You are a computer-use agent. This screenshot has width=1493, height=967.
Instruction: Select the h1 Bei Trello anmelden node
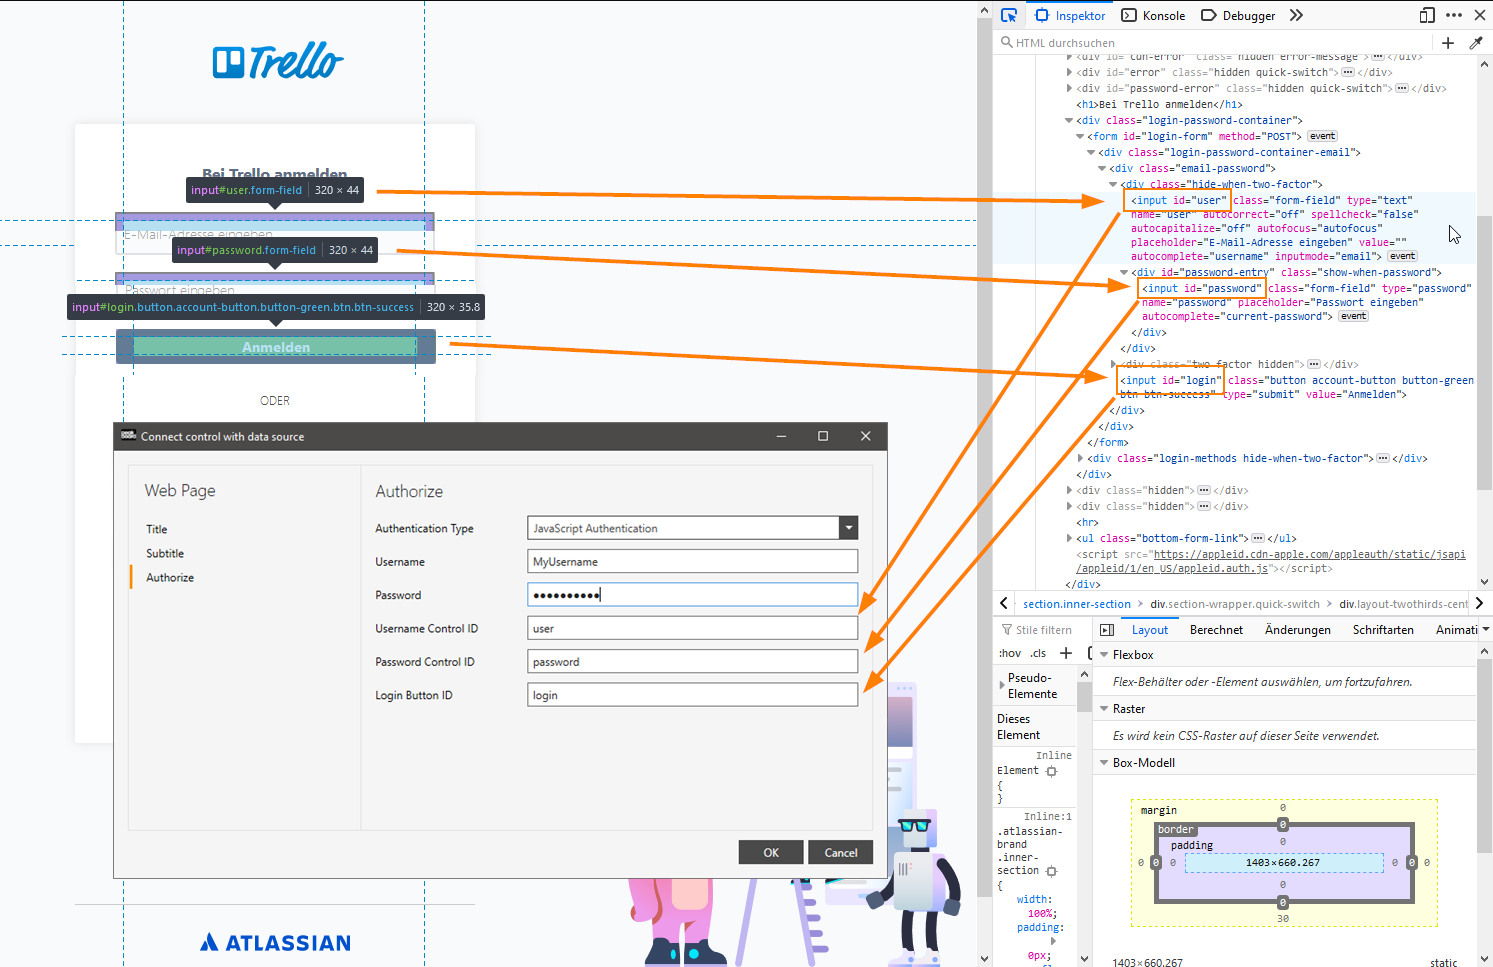(1160, 104)
